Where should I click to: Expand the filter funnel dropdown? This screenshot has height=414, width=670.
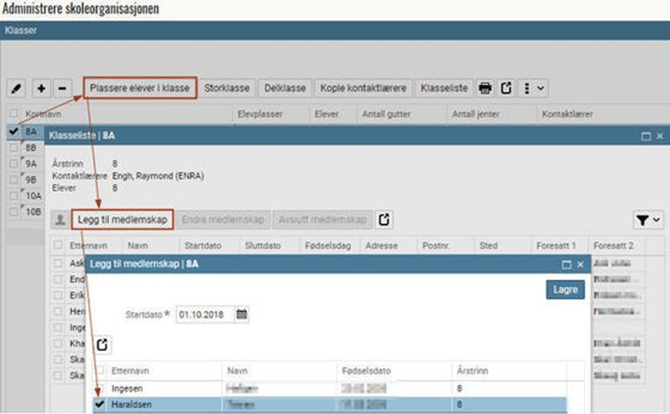click(648, 219)
